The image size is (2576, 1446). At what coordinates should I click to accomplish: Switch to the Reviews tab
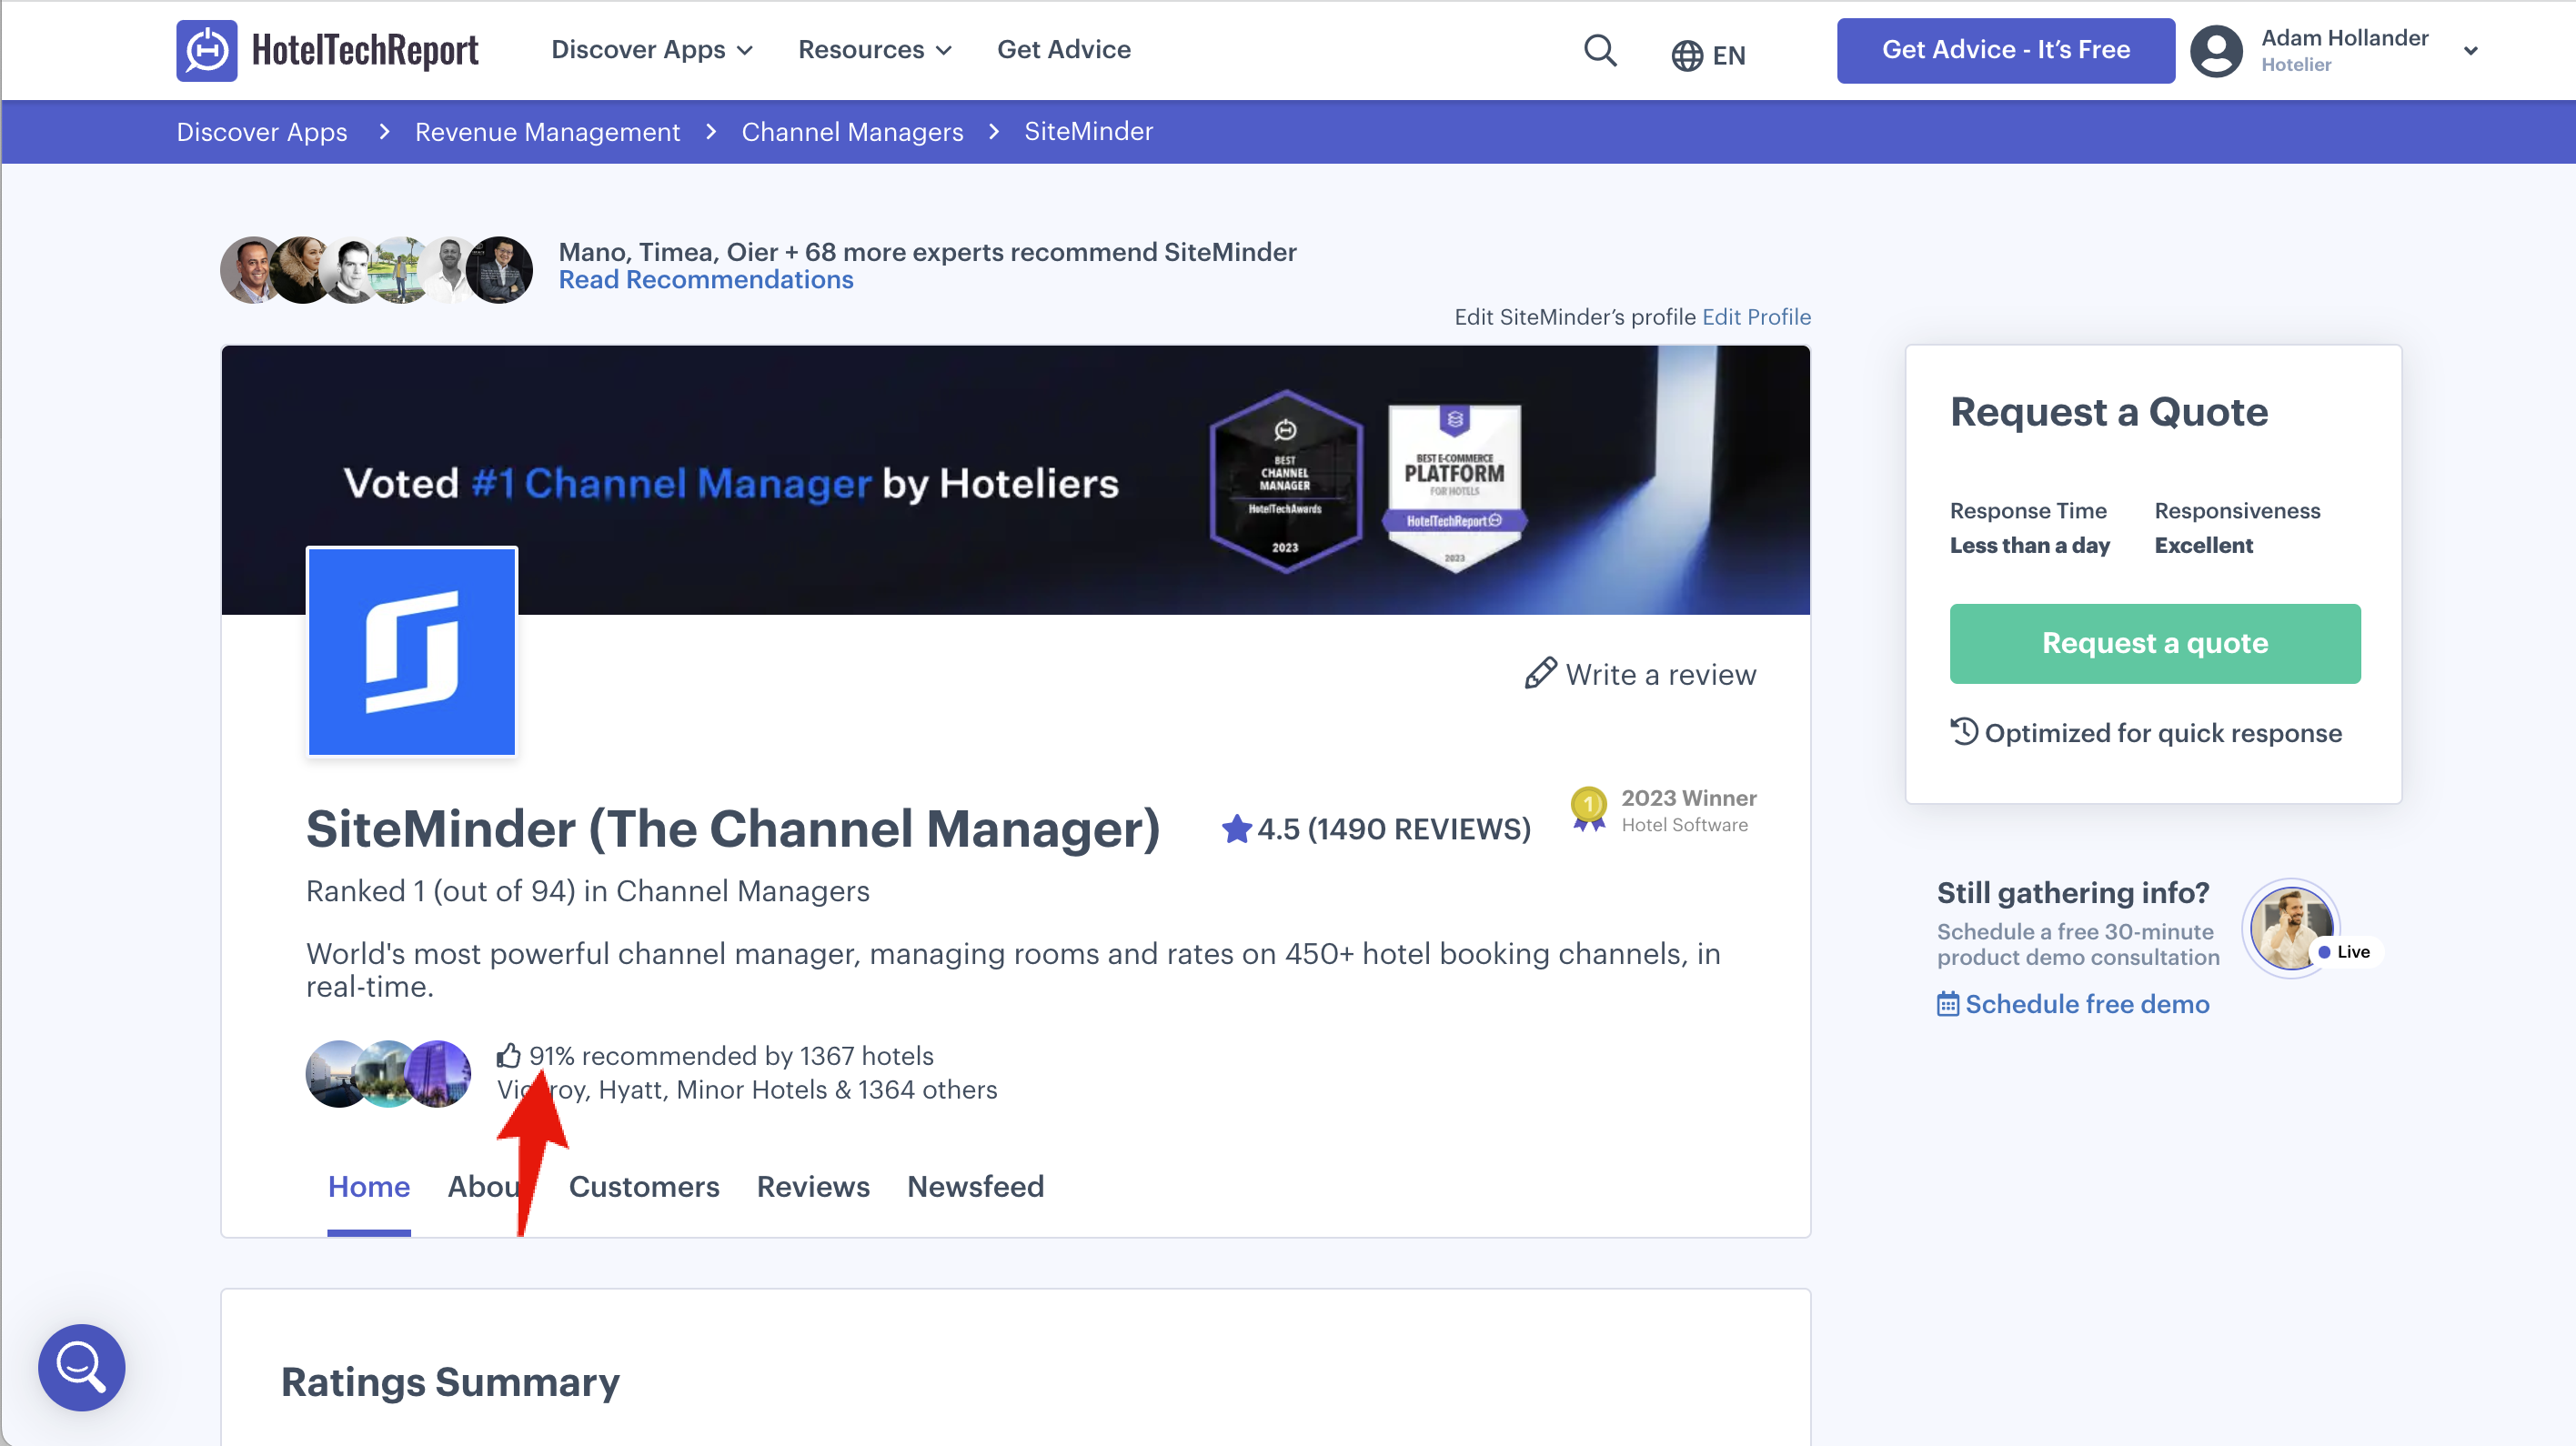click(x=812, y=1186)
